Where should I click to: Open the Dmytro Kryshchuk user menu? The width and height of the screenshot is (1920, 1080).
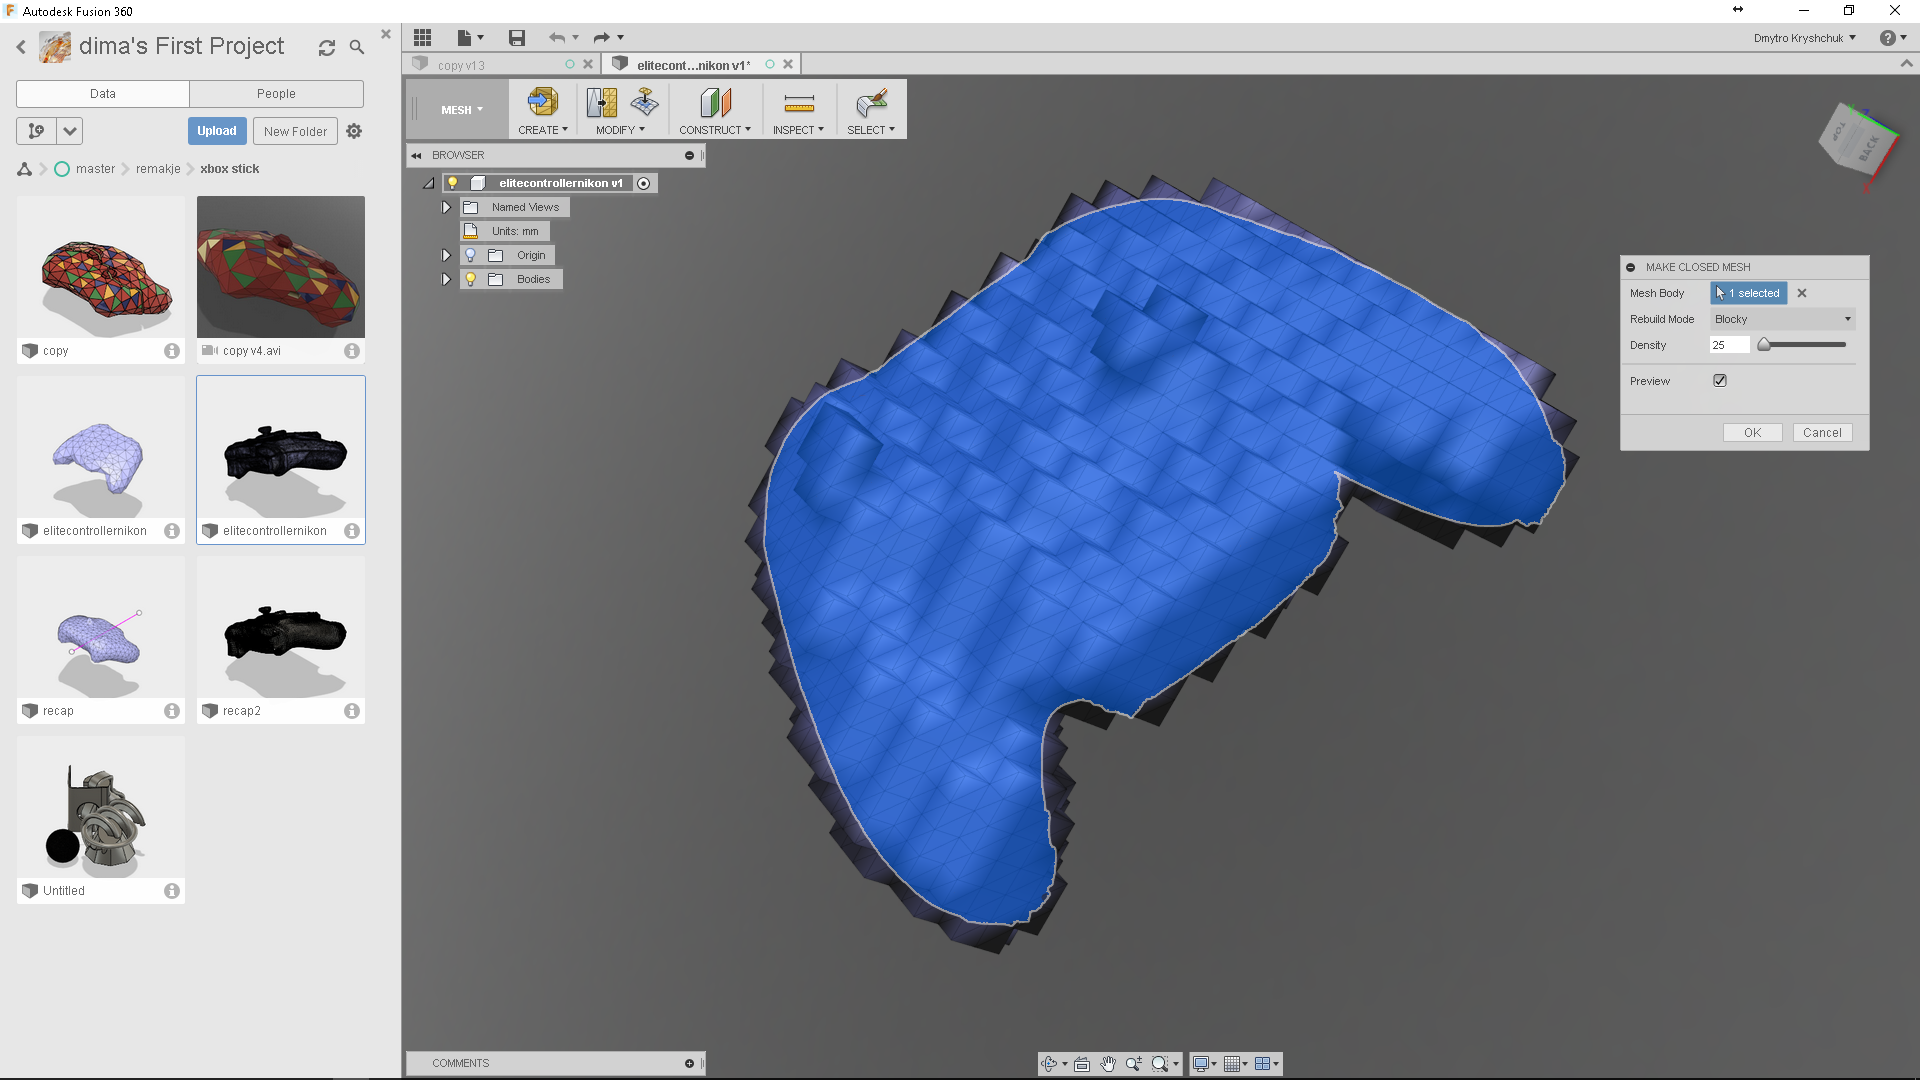[x=1805, y=38]
